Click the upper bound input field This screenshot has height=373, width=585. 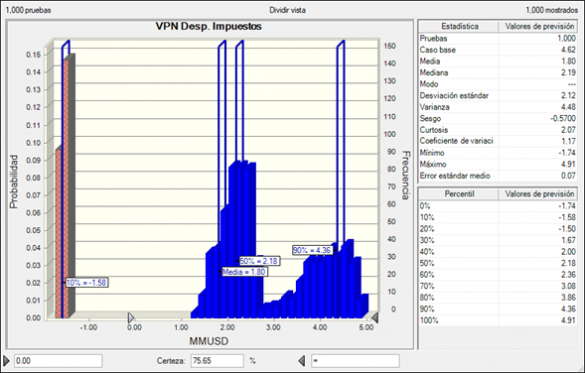pyautogui.click(x=355, y=361)
